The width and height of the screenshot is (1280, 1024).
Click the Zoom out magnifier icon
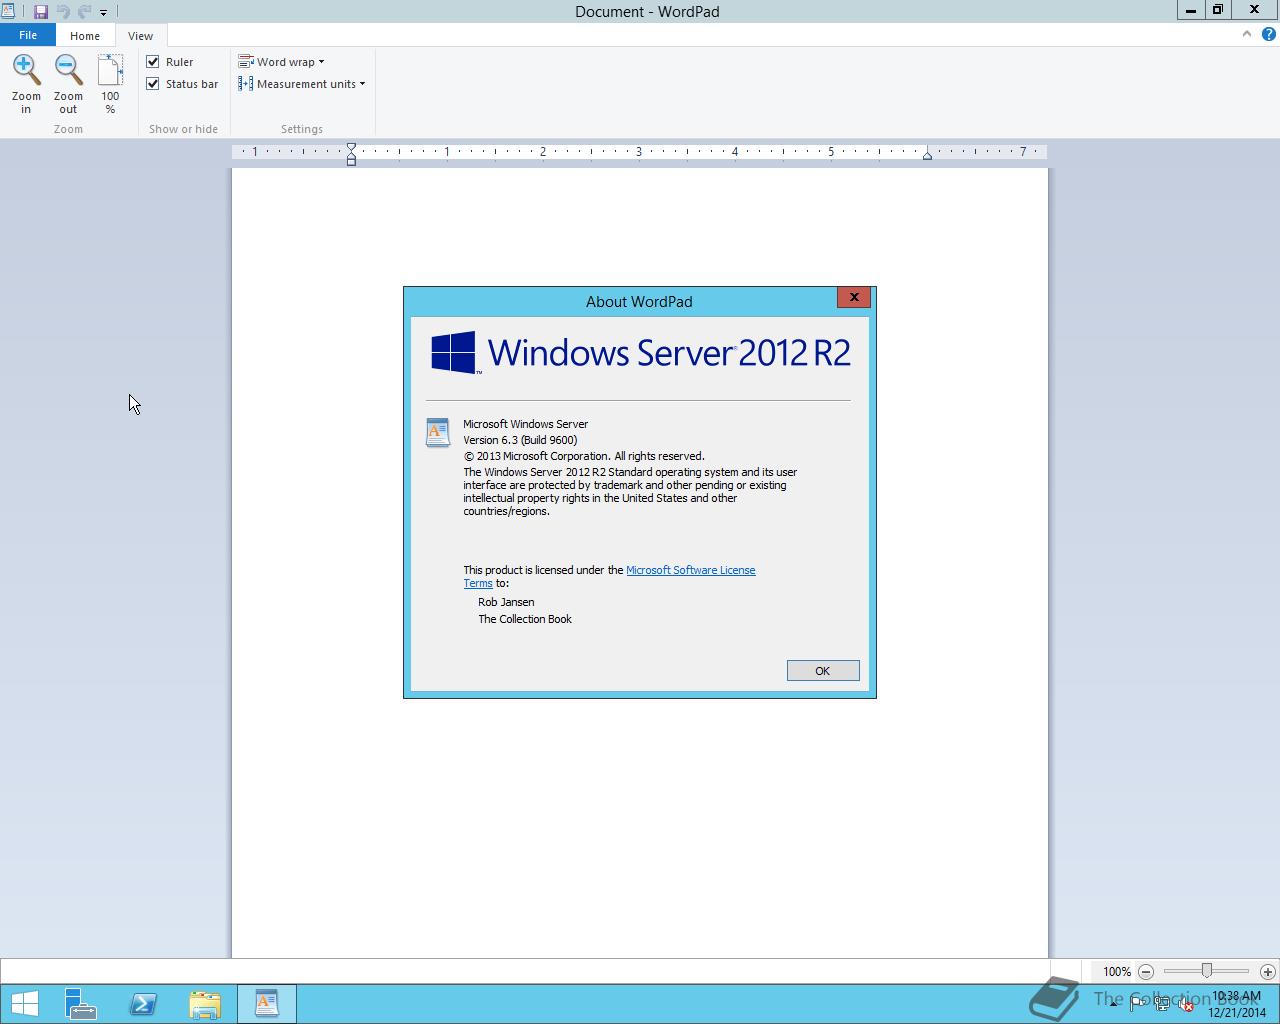[68, 70]
